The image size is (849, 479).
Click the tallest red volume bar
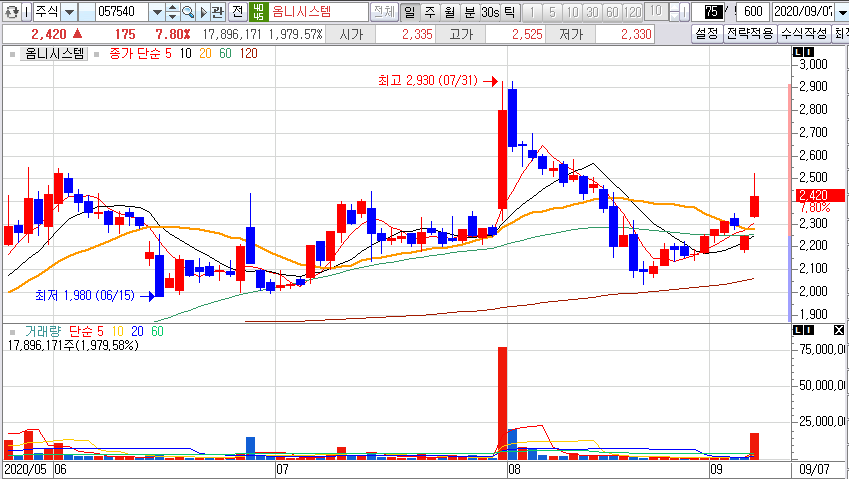click(x=502, y=403)
